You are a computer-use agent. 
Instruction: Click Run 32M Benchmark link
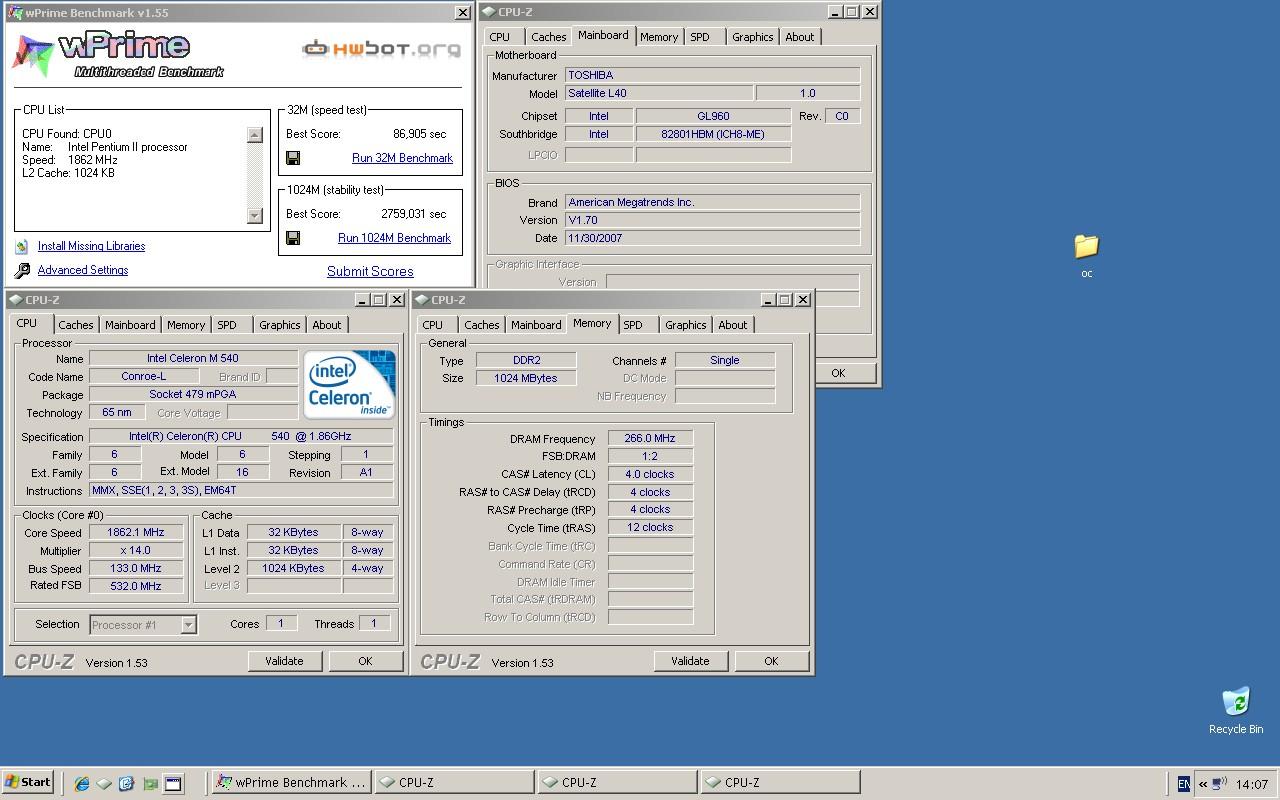pyautogui.click(x=402, y=158)
